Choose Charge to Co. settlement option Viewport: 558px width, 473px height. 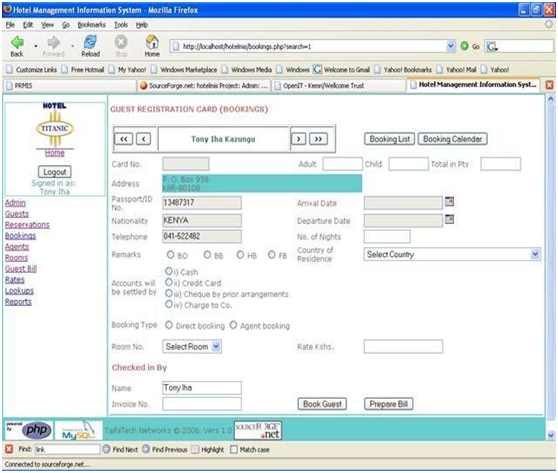pyautogui.click(x=169, y=304)
